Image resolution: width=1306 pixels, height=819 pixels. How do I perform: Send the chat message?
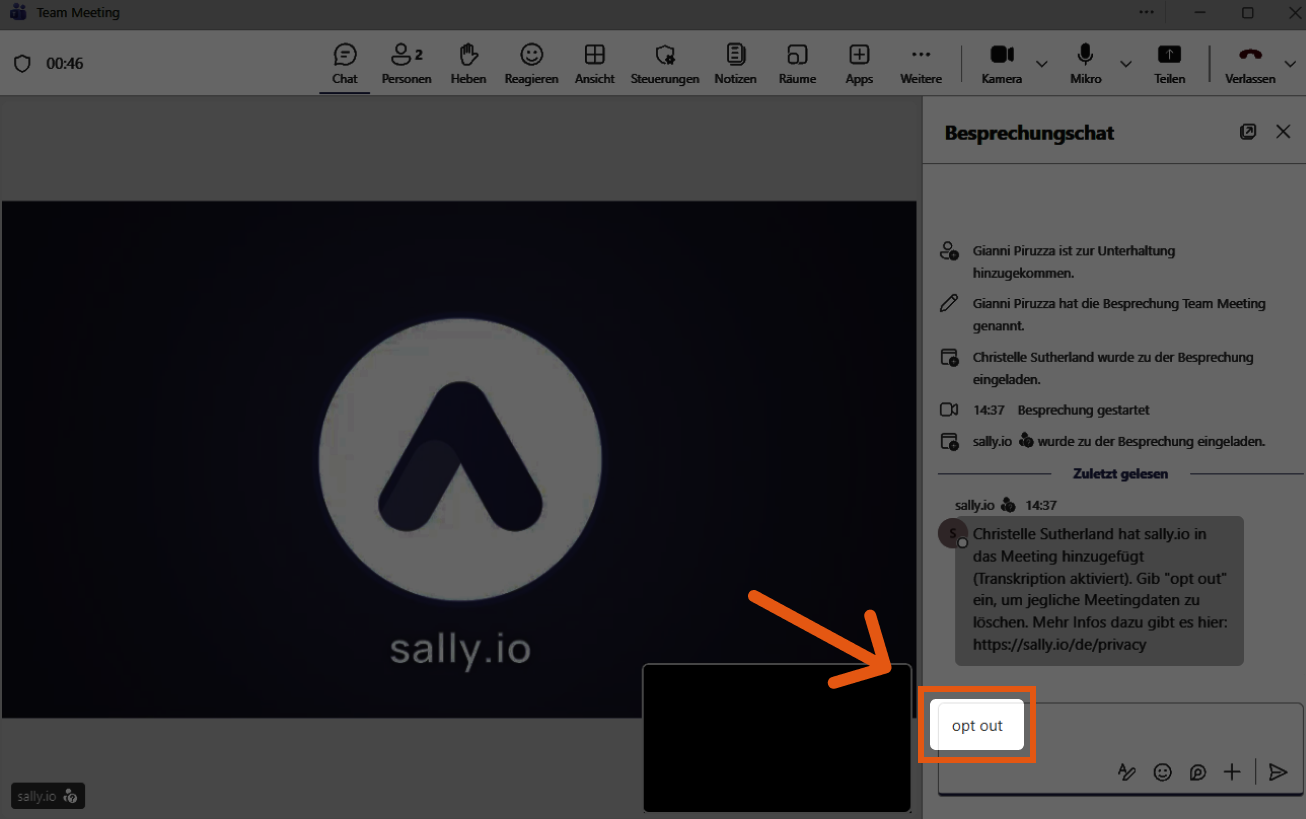(1277, 772)
